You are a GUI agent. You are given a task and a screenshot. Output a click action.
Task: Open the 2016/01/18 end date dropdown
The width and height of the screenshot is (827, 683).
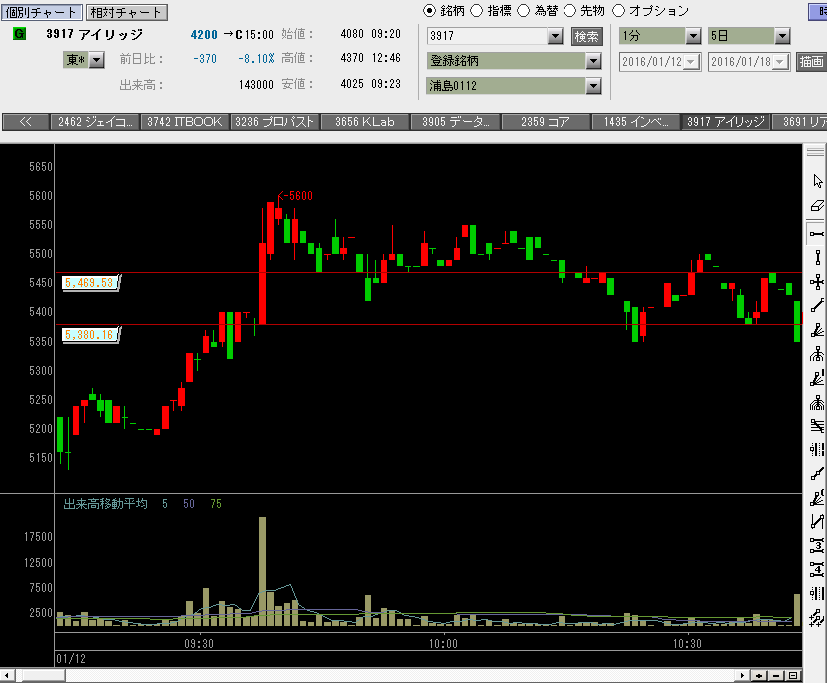pos(781,62)
